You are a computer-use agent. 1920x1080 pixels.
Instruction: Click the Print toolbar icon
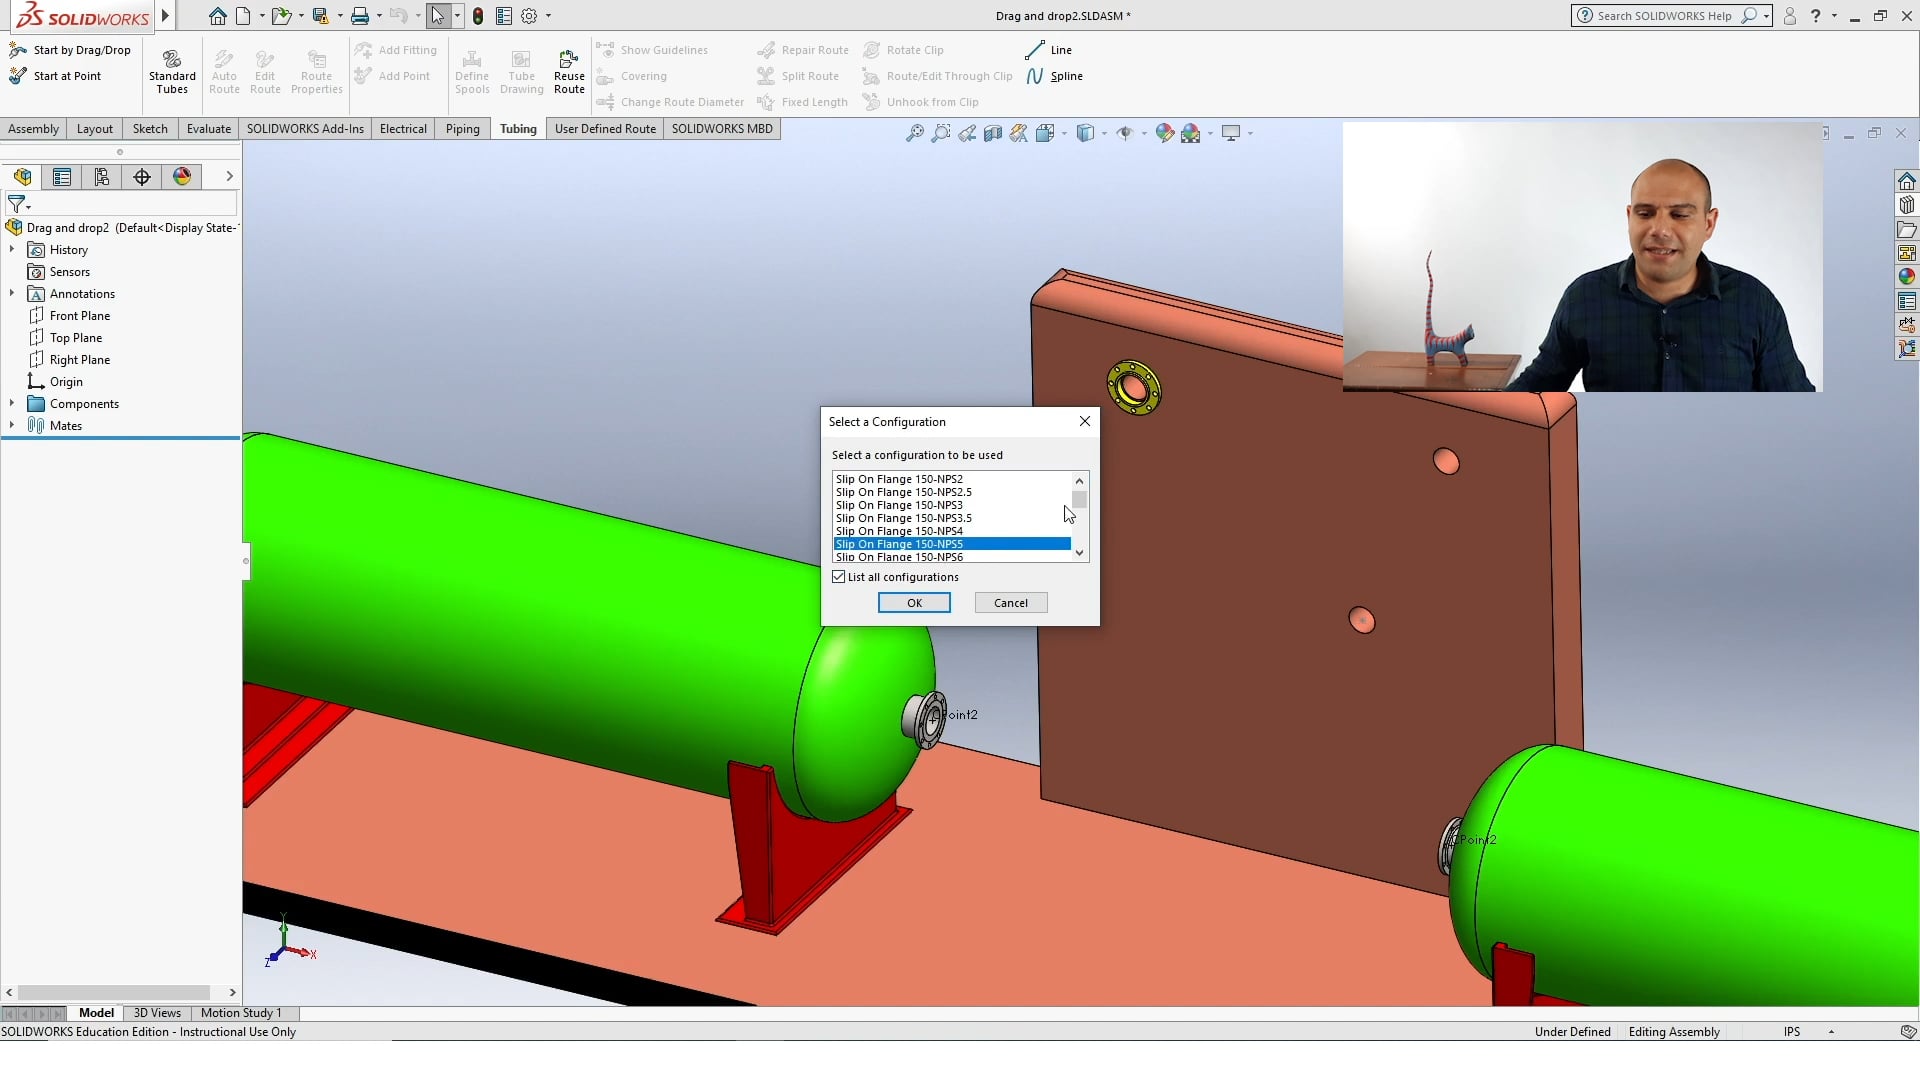359,16
